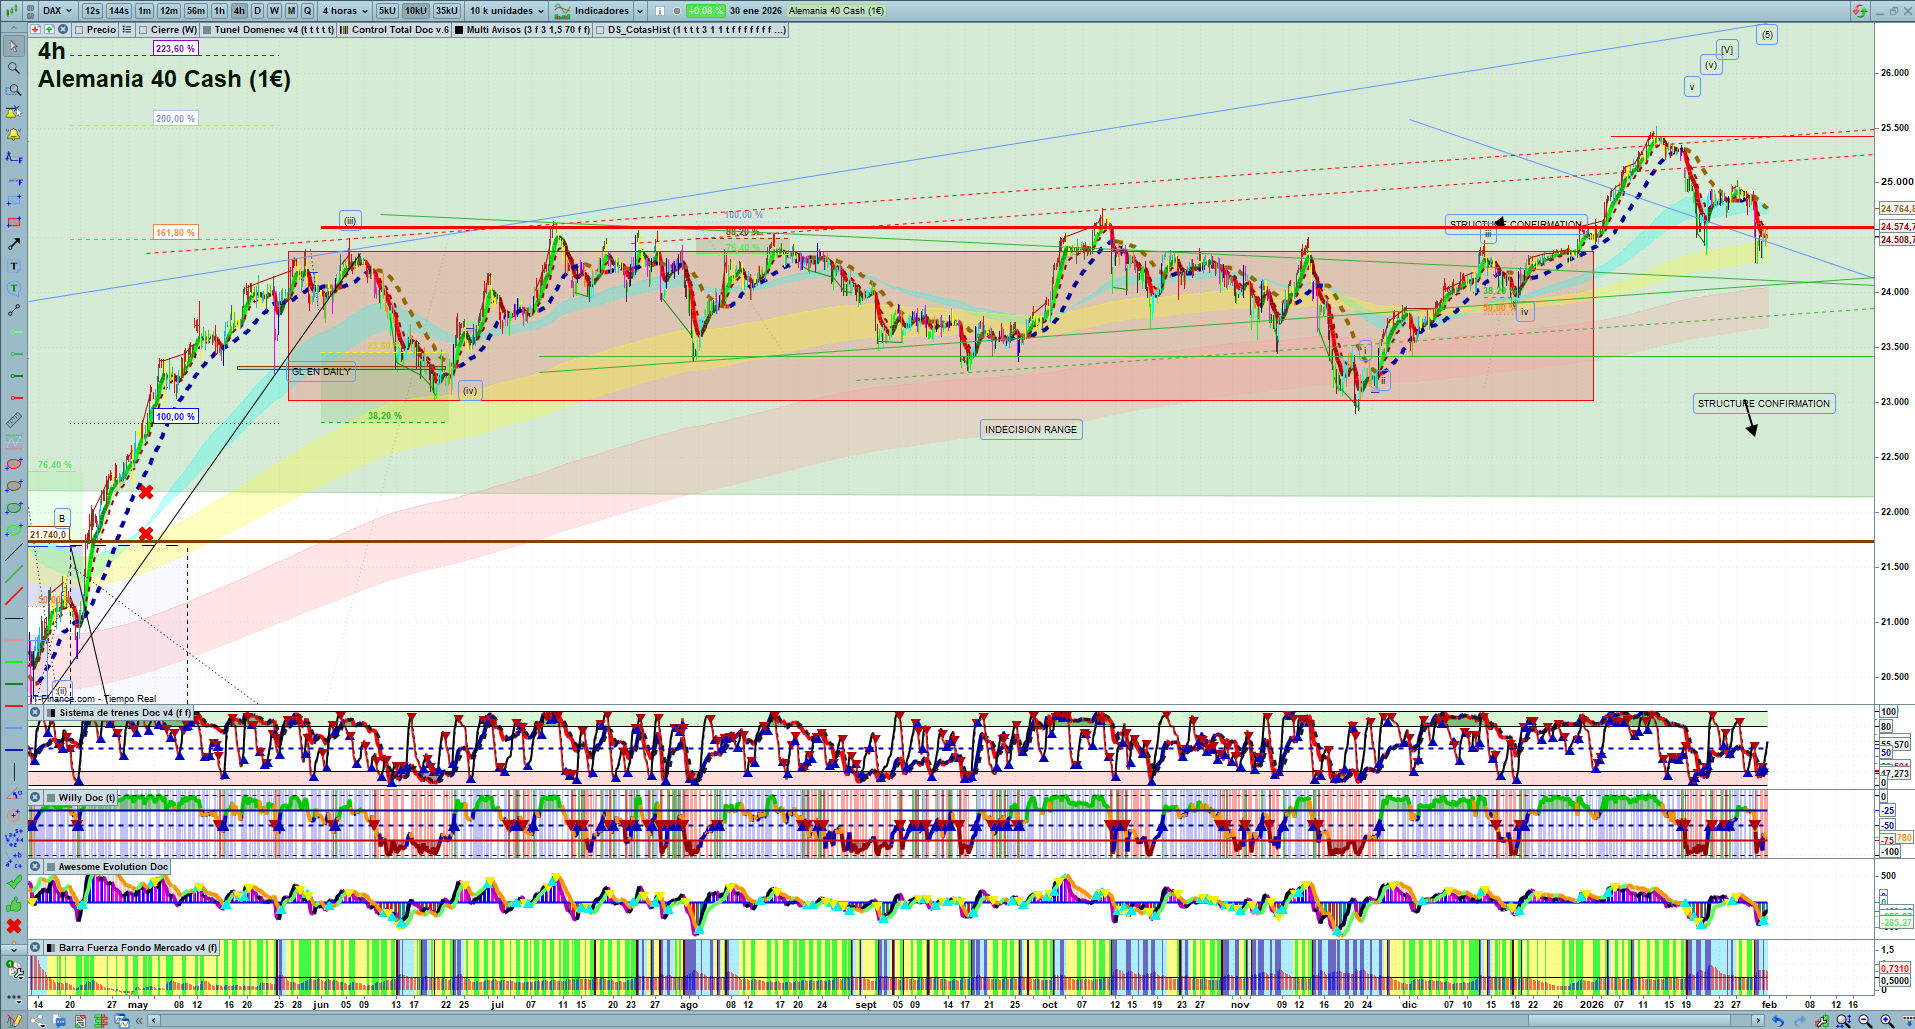
Task: Toggle the Cierre (W) checkbox
Action: pyautogui.click(x=143, y=30)
